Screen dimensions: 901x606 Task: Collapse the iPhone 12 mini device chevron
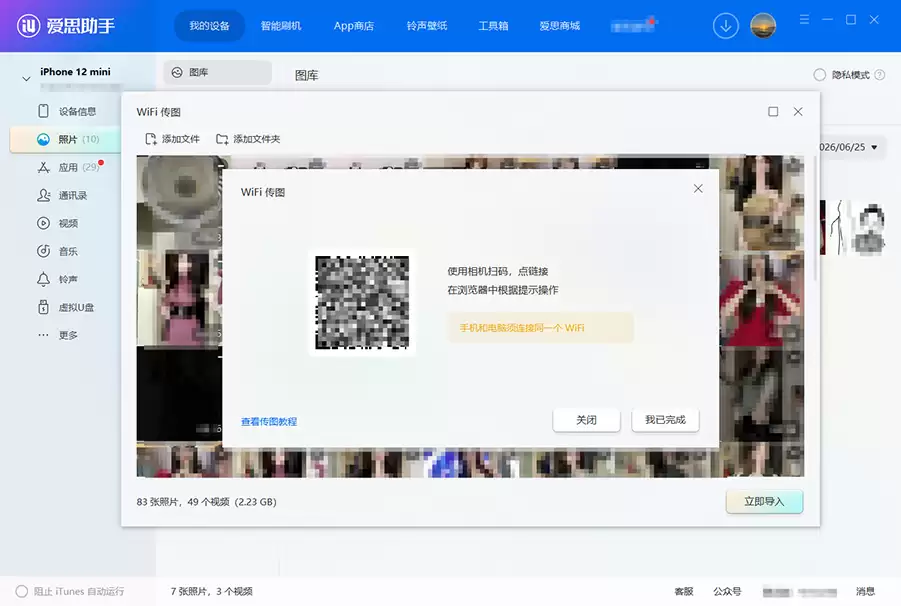(x=26, y=79)
